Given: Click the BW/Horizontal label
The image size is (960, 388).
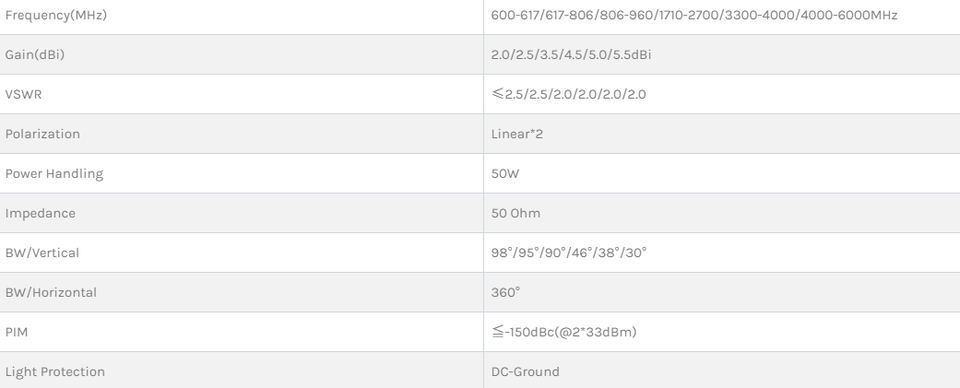Looking at the screenshot, I should [x=51, y=293].
